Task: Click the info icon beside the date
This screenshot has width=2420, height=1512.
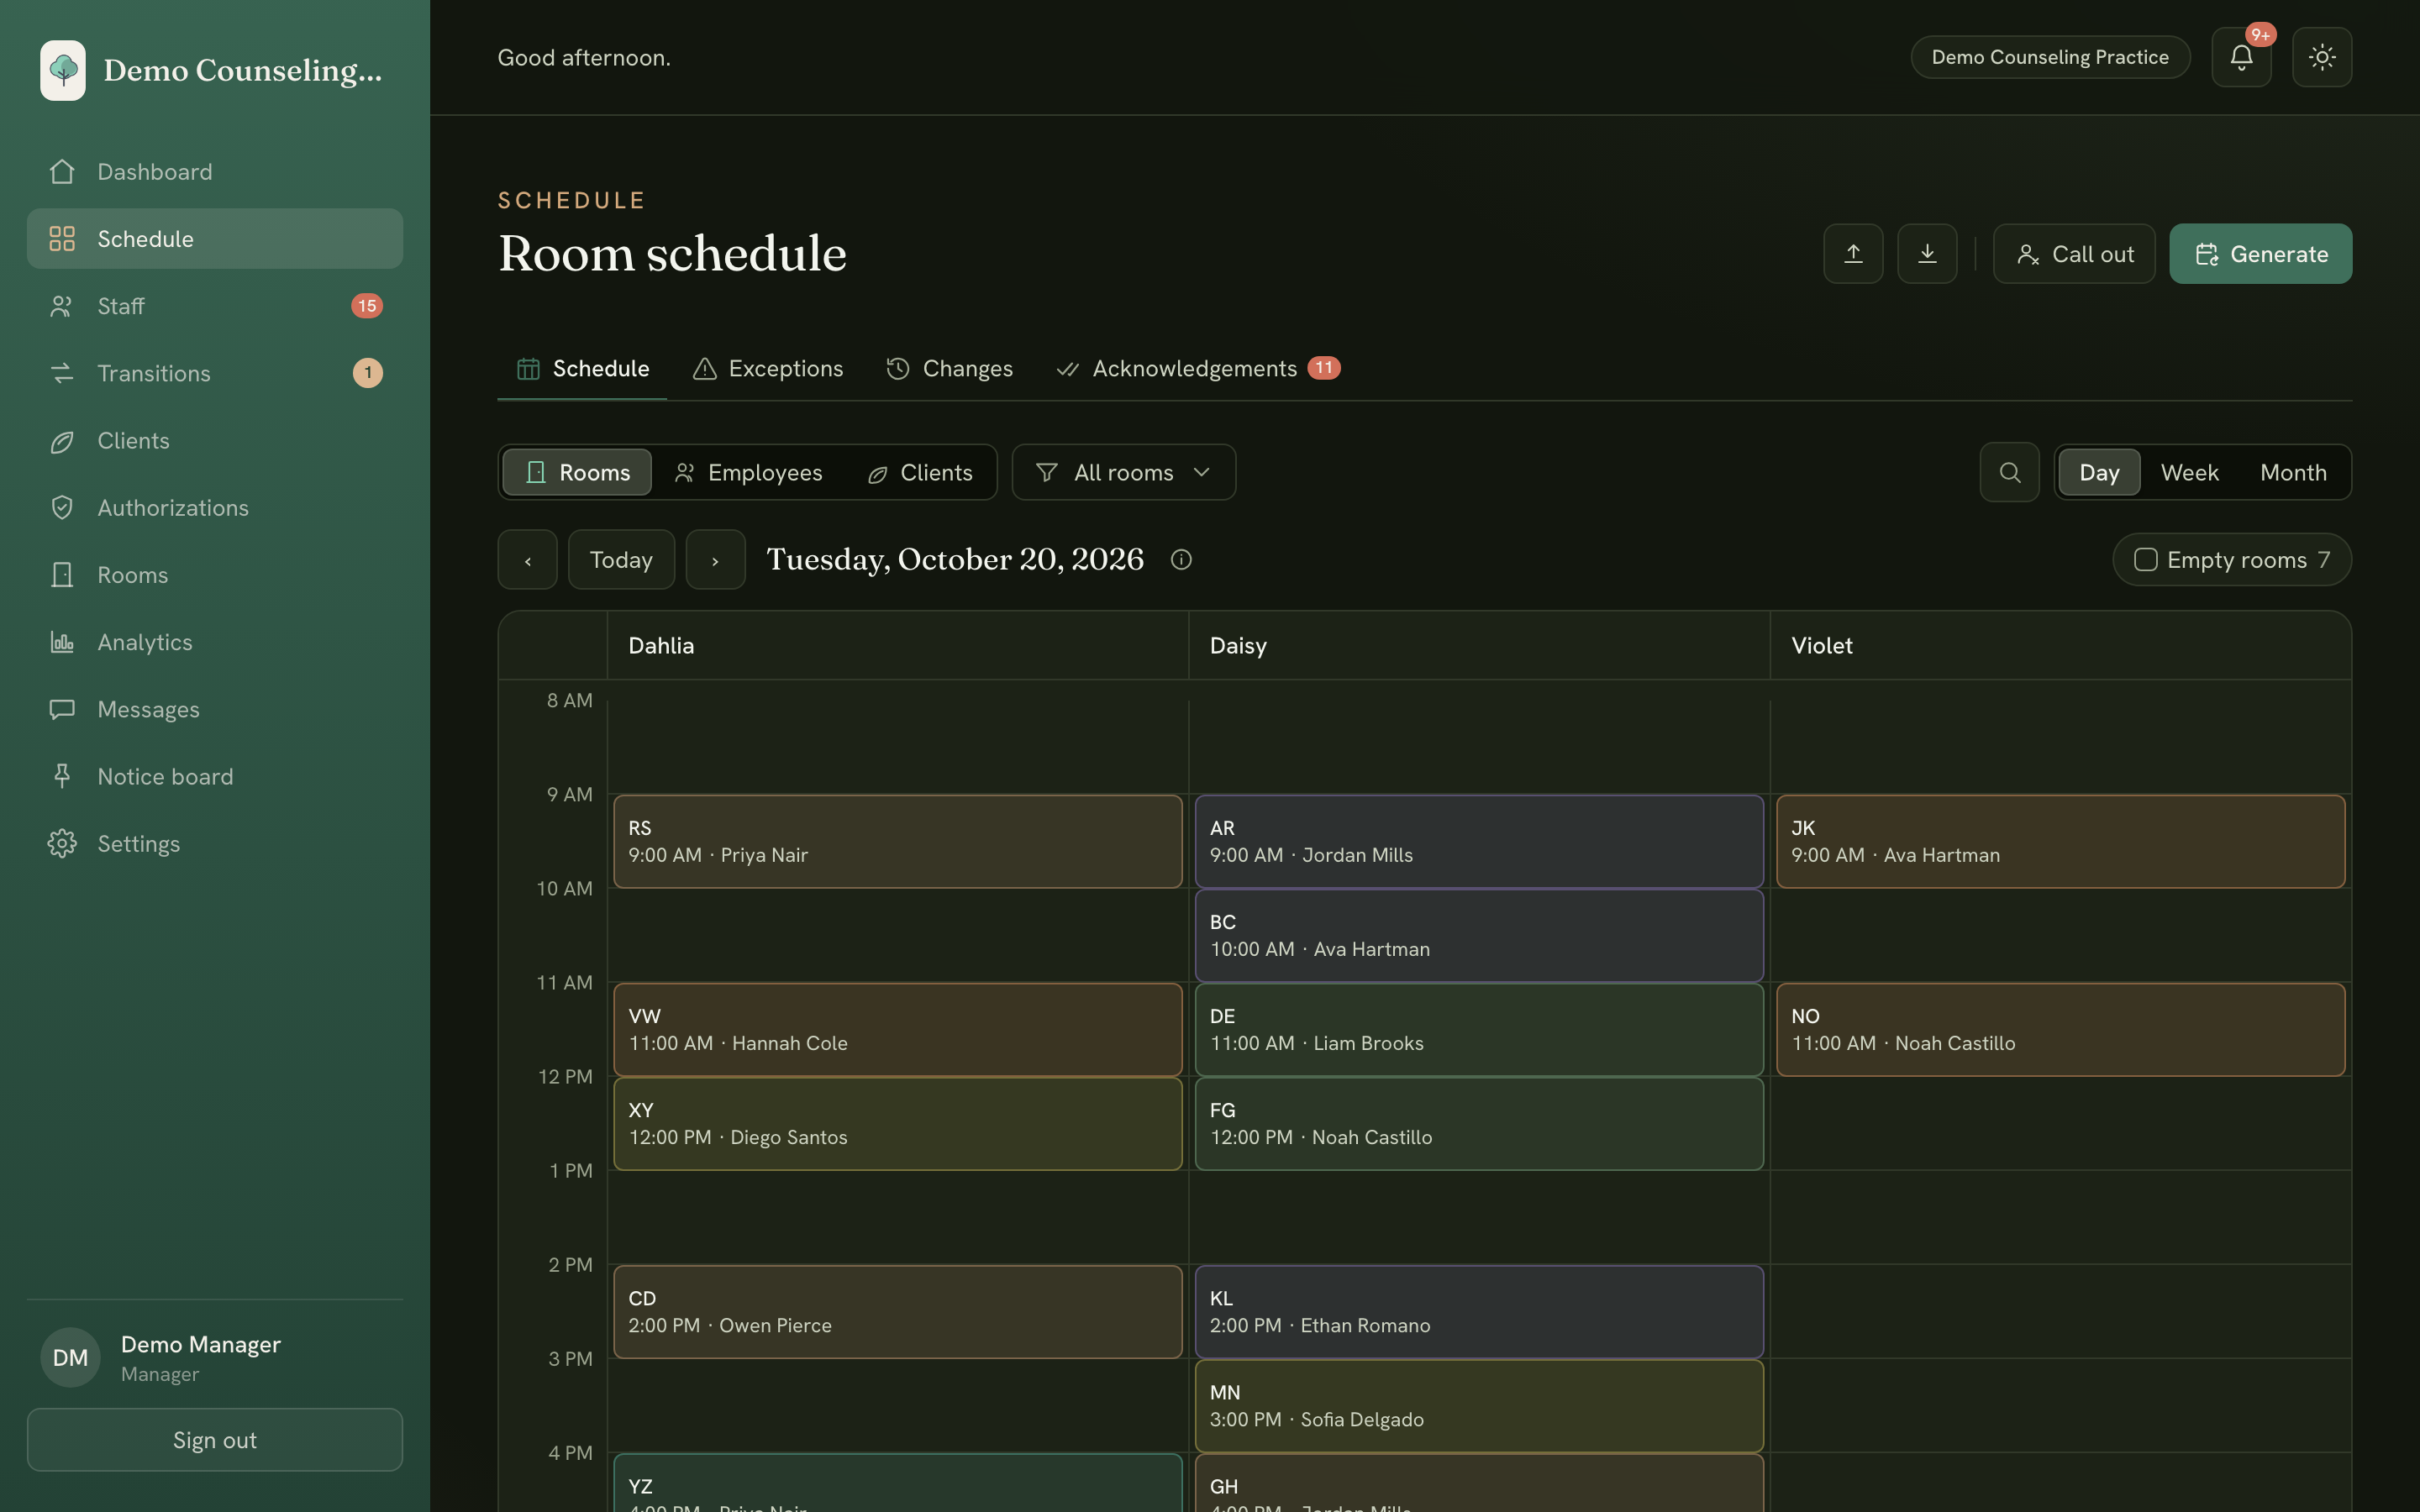Action: click(1181, 560)
